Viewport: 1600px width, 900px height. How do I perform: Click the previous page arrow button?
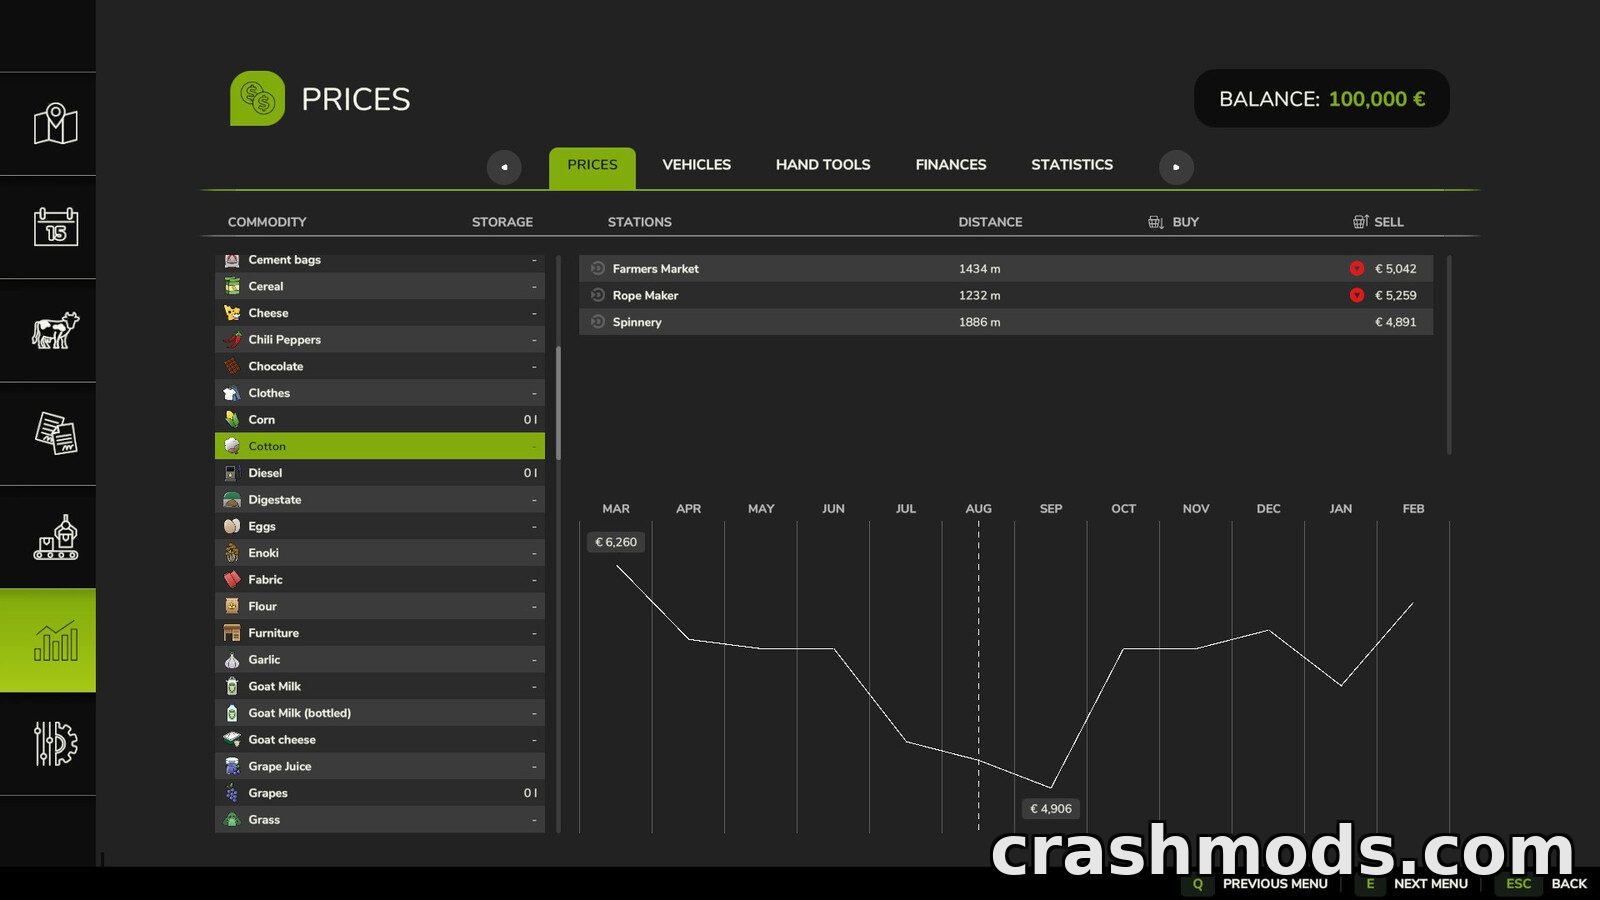pos(504,167)
